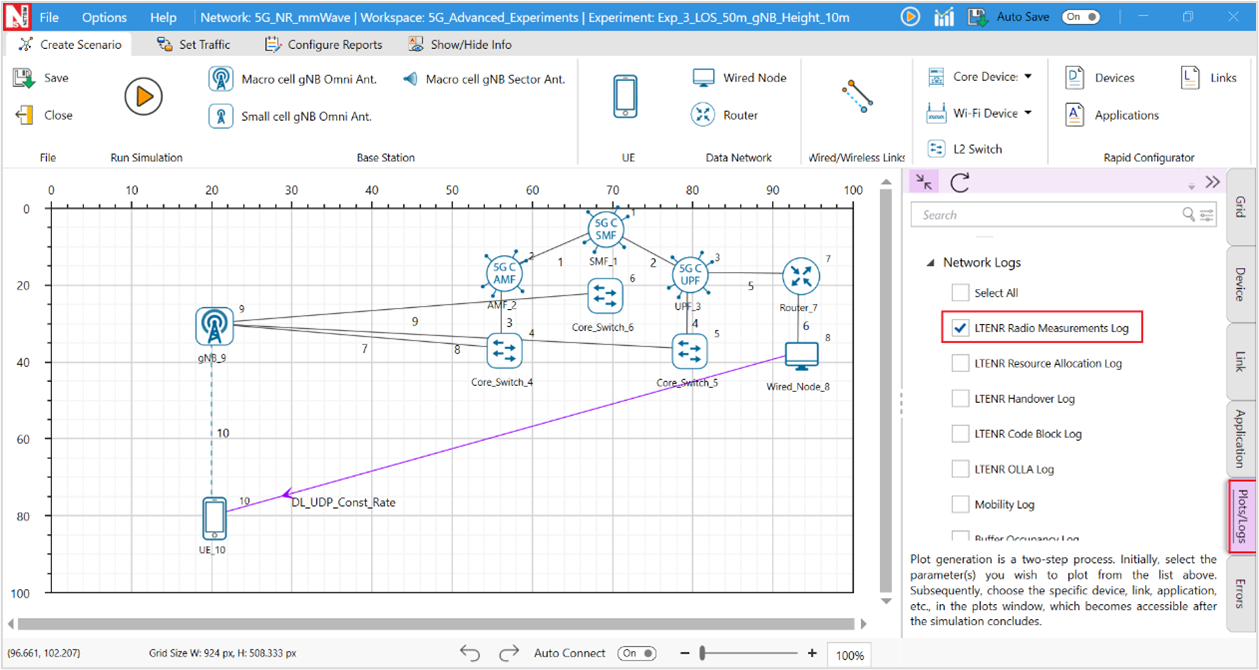
Task: Open the Options menu
Action: tap(104, 17)
